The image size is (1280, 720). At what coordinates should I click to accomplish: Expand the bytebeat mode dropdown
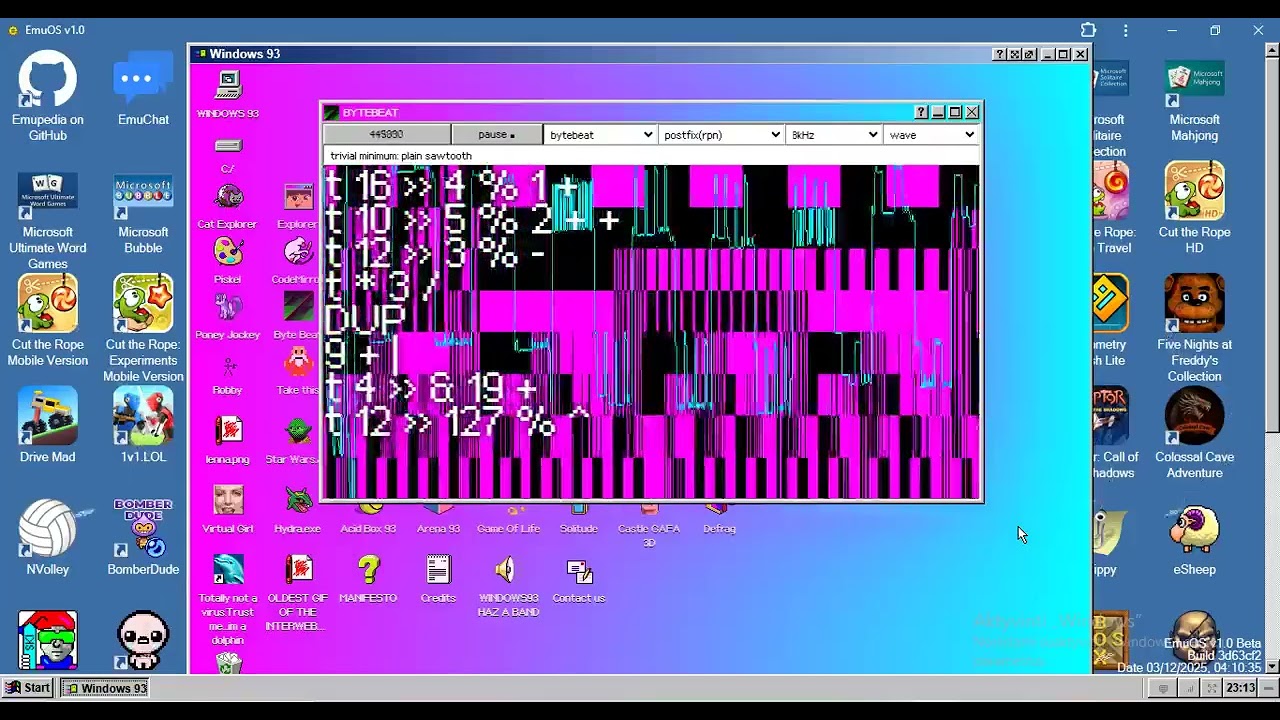600,135
